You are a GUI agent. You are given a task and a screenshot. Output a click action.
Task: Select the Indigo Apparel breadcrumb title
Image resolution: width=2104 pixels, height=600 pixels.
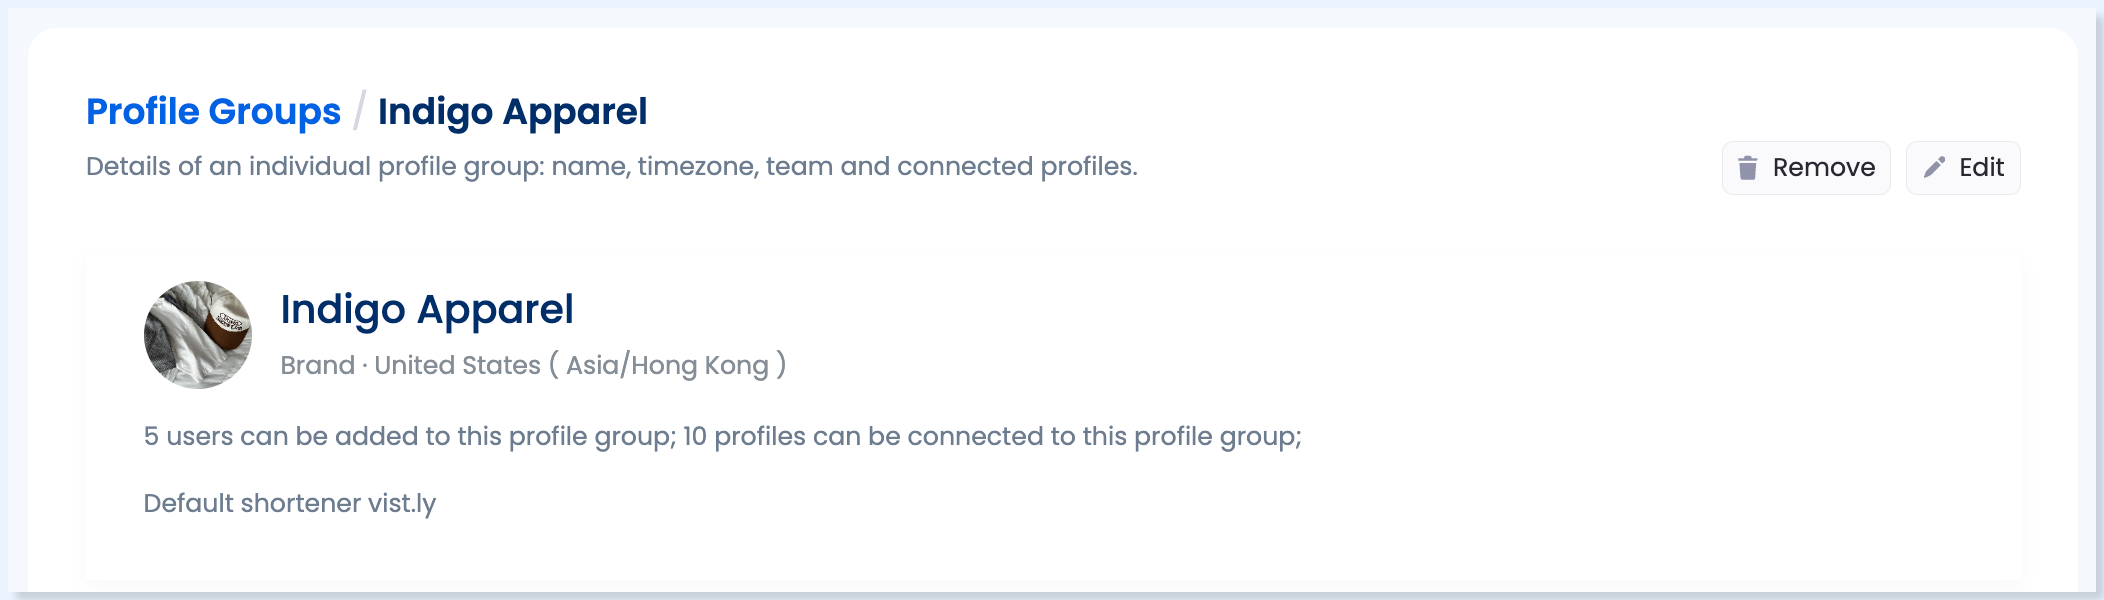click(512, 112)
